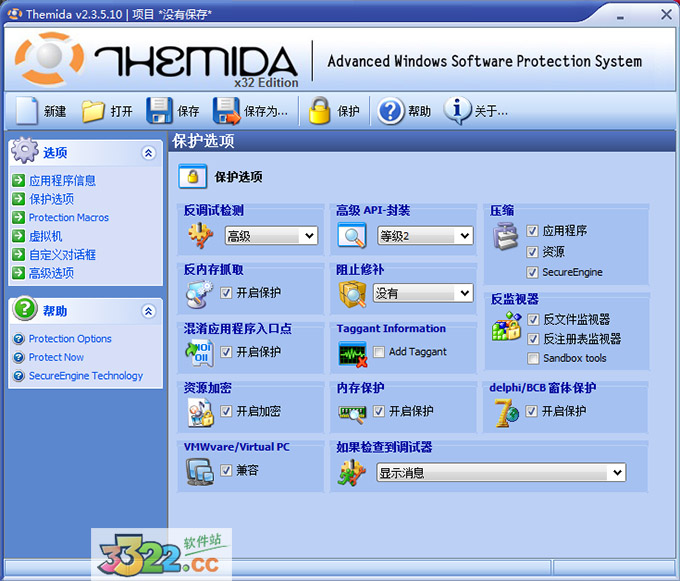Click the 内存保护 RAM chip icon

pyautogui.click(x=352, y=414)
